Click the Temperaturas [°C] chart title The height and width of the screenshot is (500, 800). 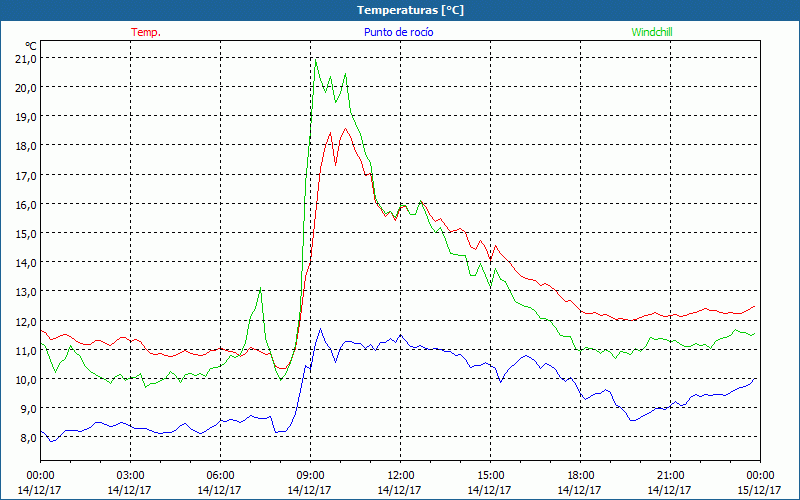coord(410,10)
